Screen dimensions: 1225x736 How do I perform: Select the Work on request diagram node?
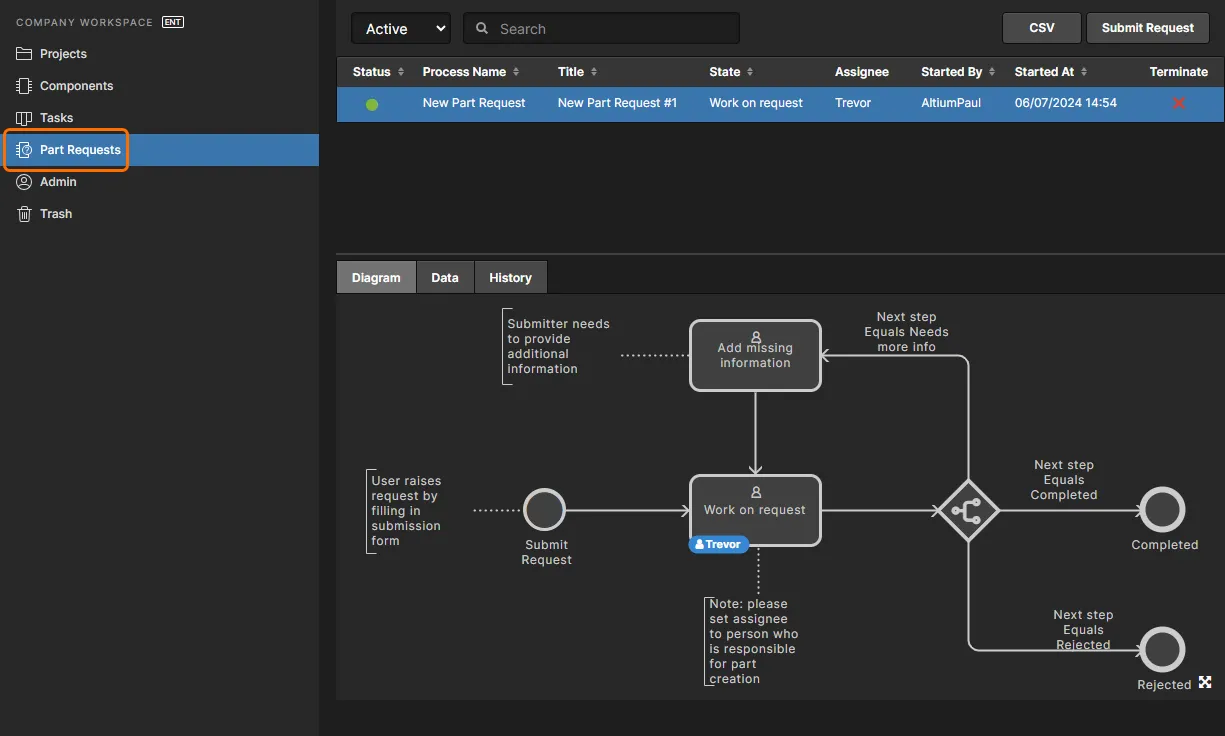[755, 505]
